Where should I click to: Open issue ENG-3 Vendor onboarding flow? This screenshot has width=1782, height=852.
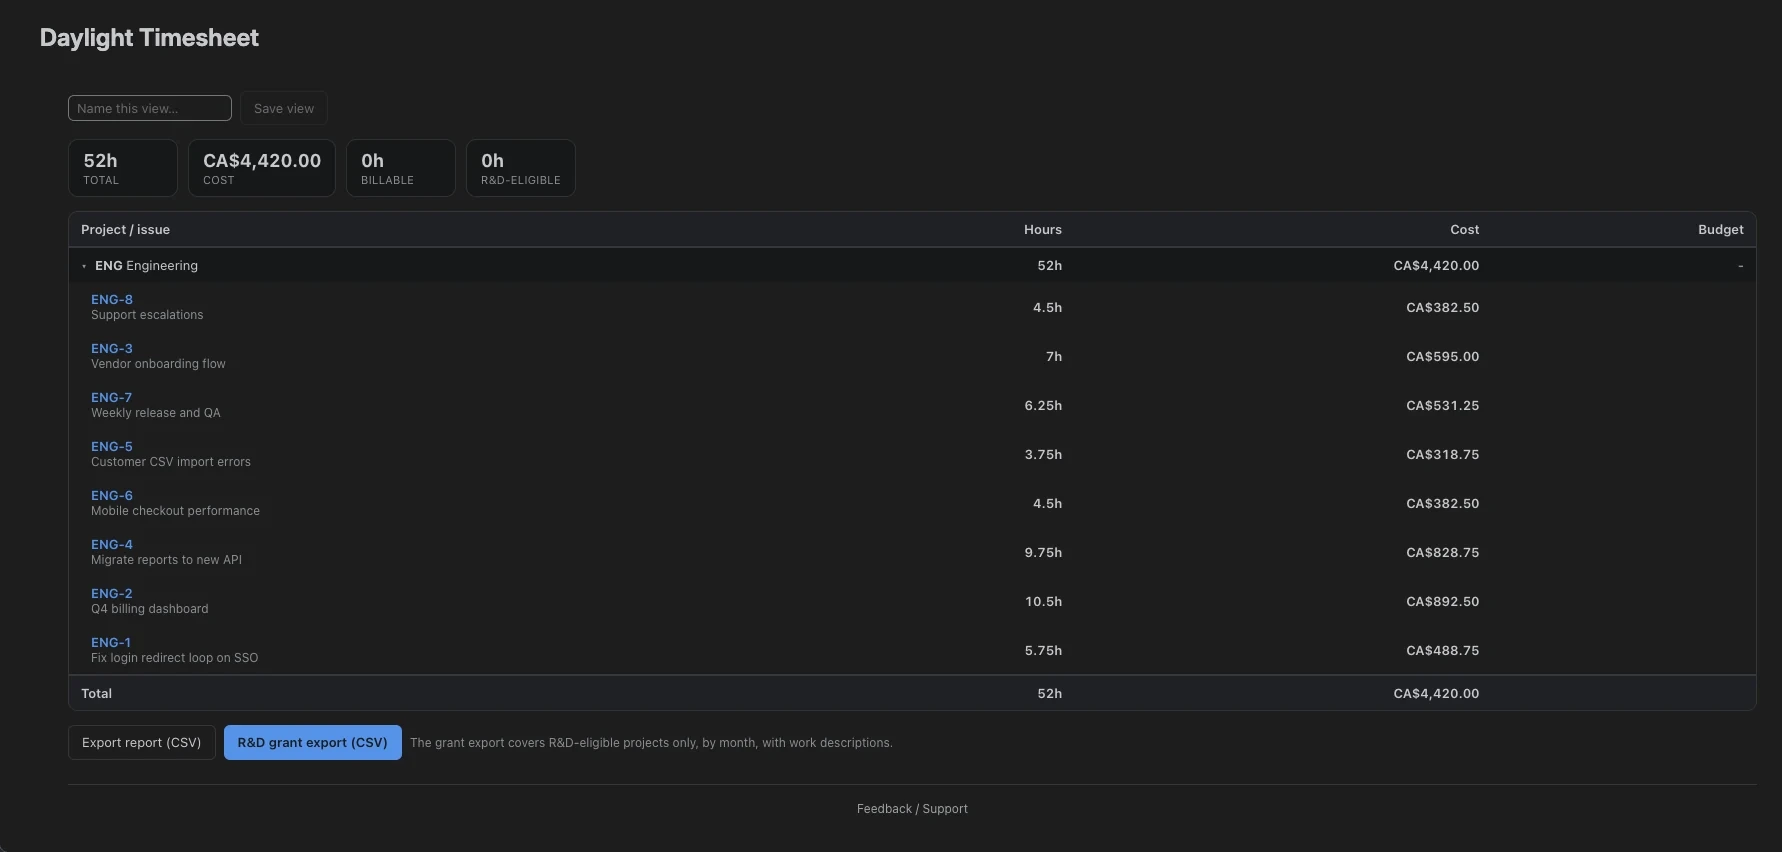click(112, 348)
